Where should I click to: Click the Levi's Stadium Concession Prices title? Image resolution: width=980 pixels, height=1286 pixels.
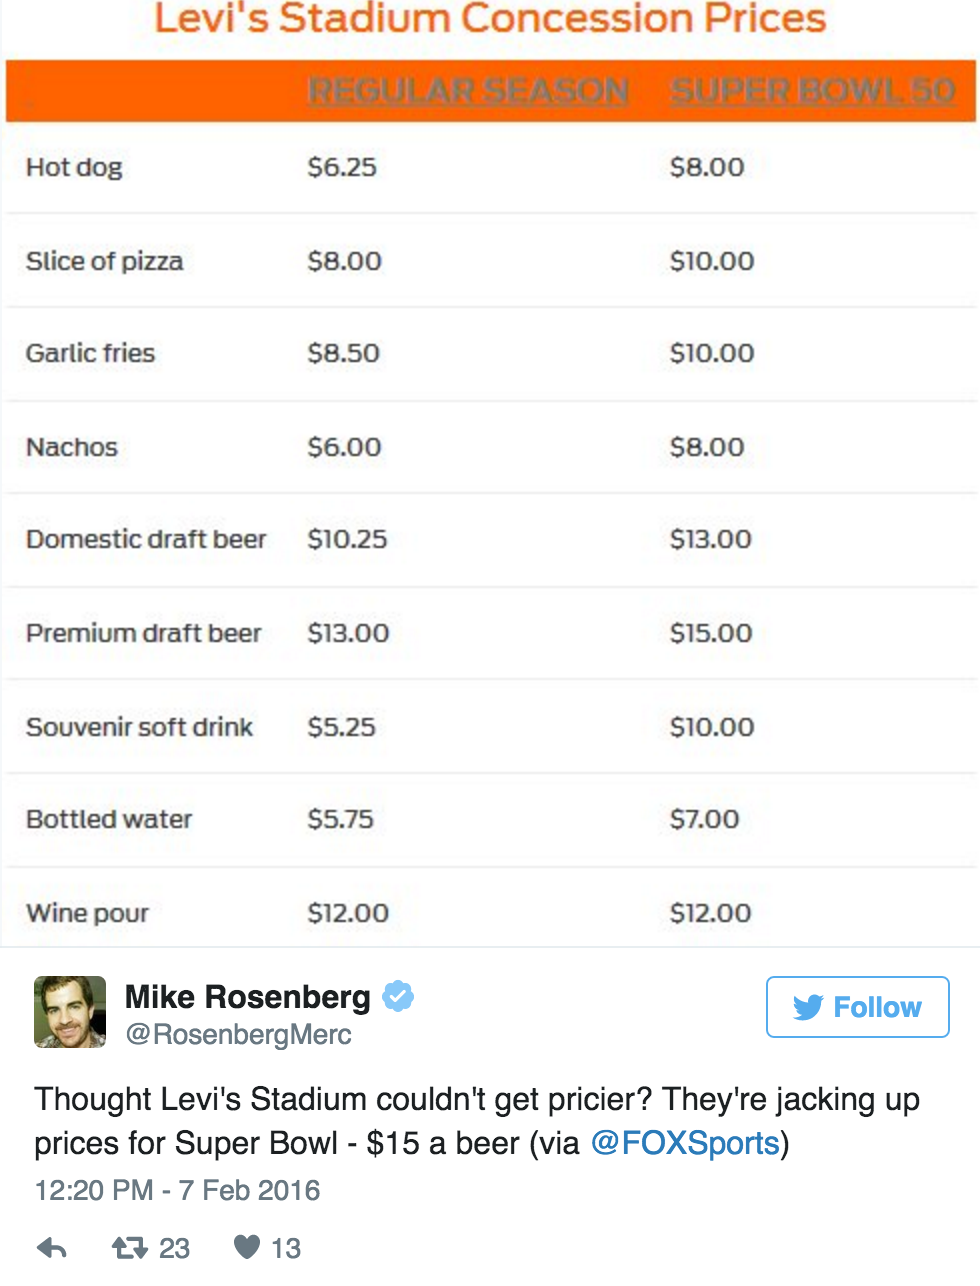(x=490, y=19)
